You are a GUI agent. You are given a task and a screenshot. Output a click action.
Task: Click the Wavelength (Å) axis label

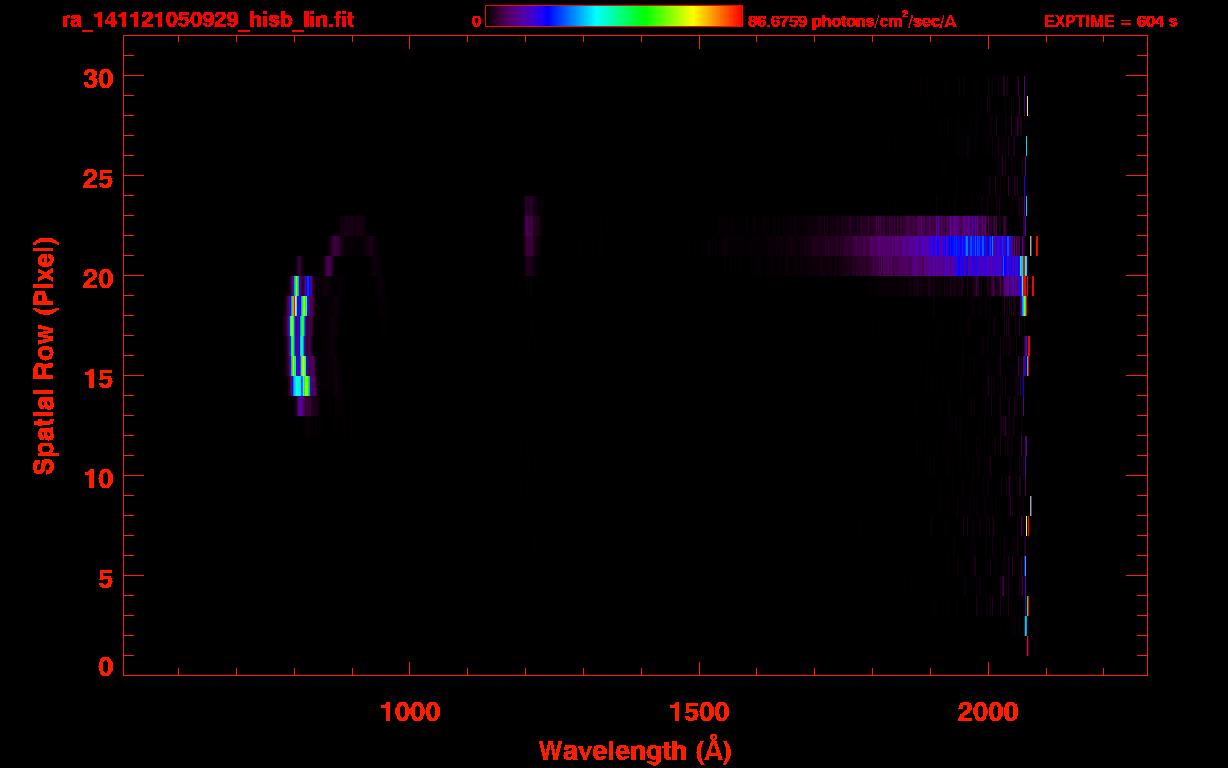tap(634, 750)
